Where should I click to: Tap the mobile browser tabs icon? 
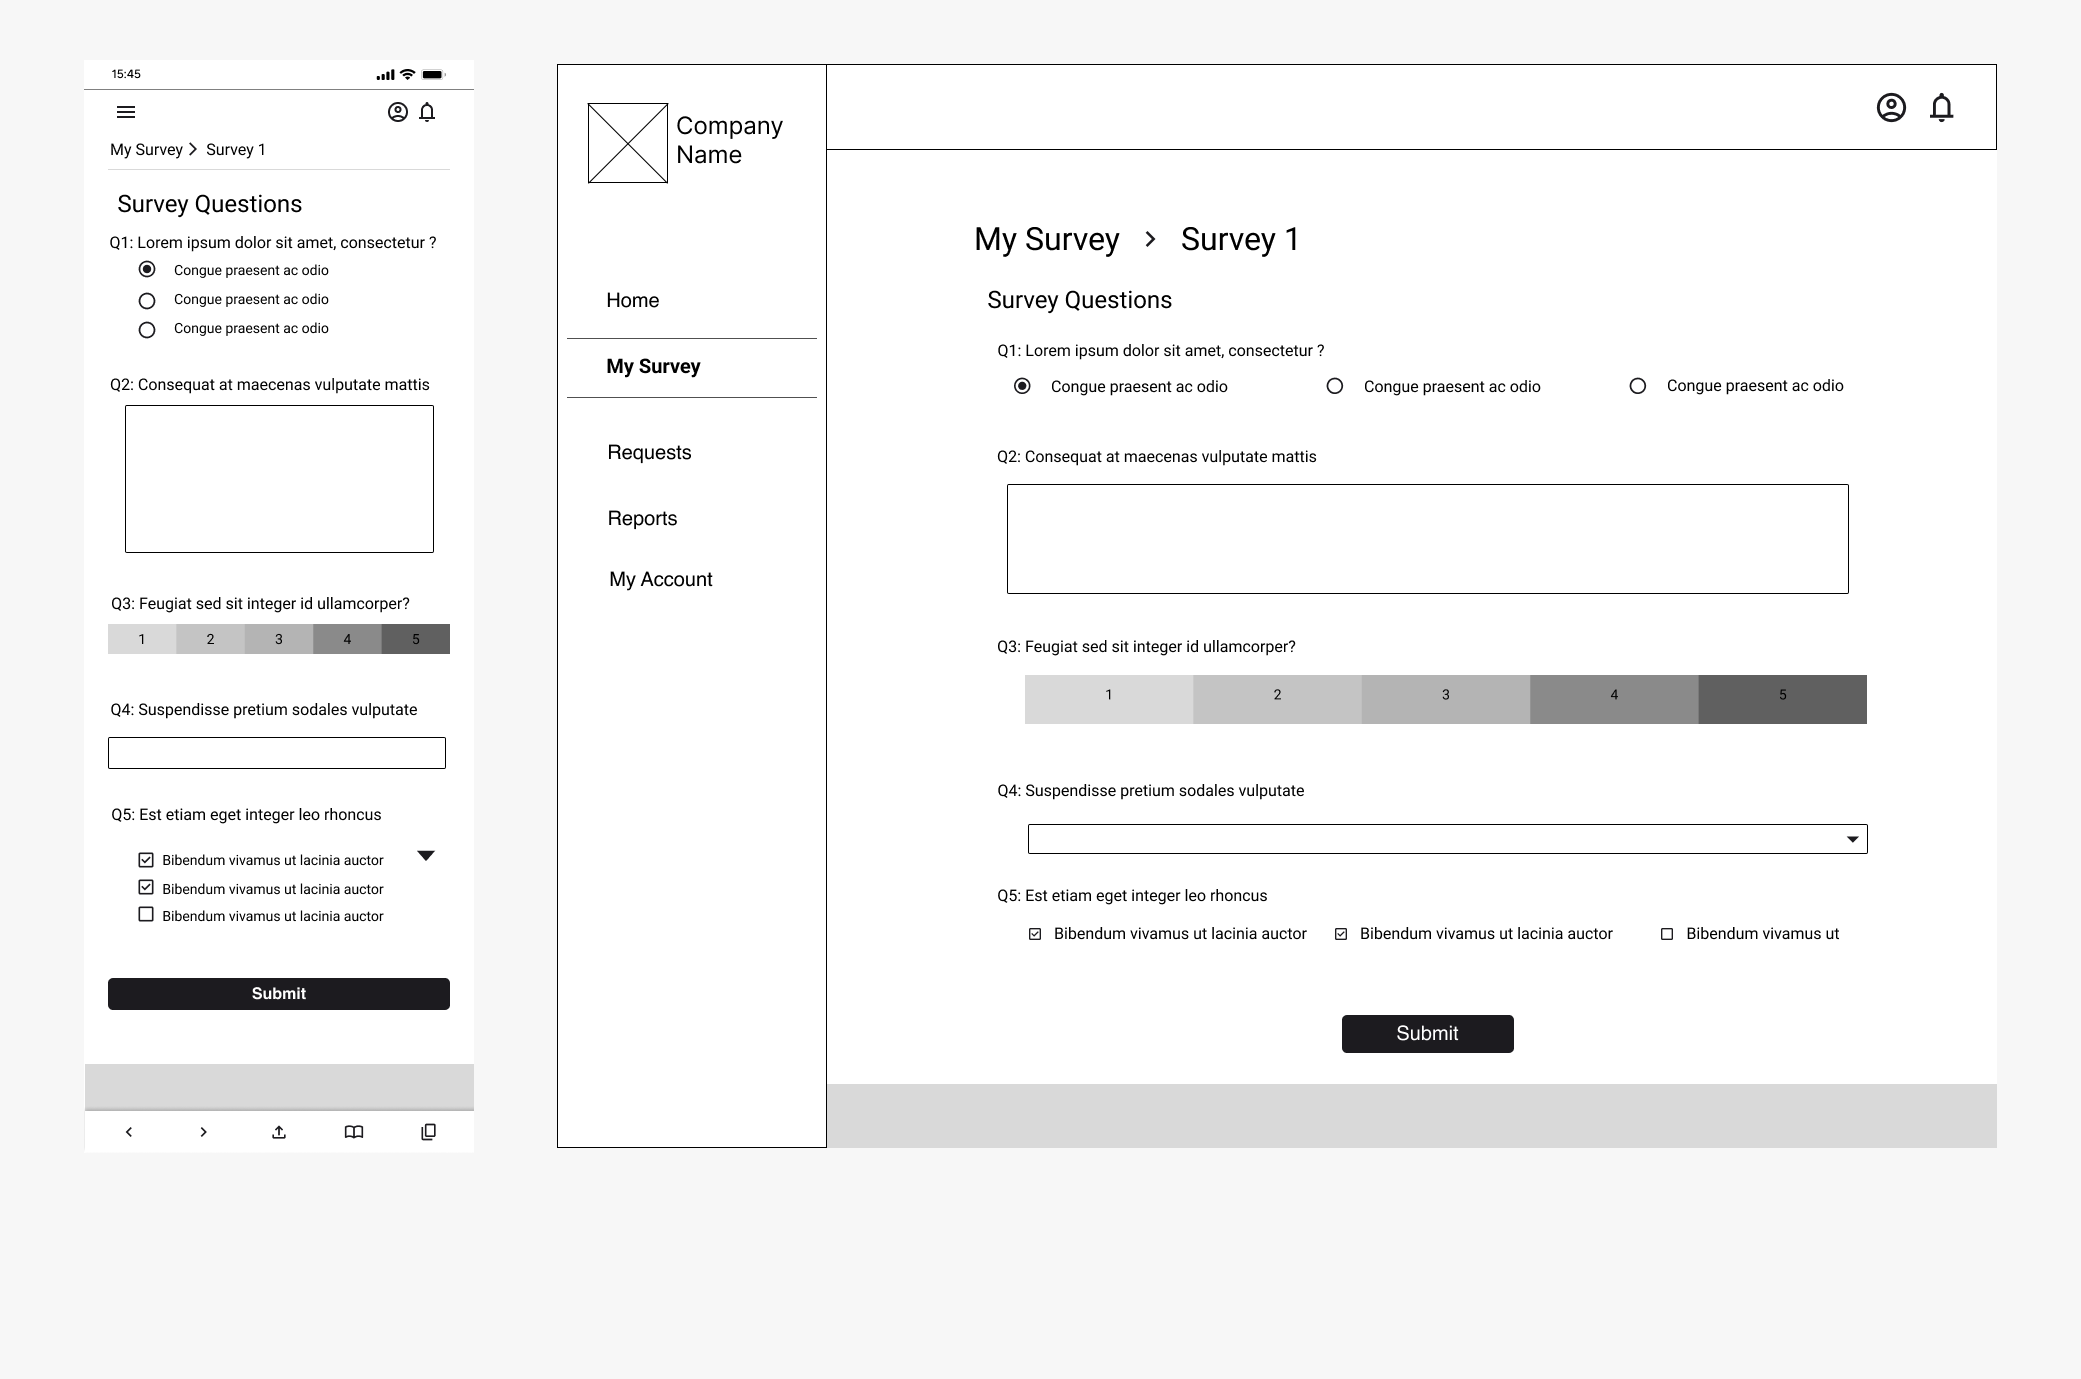click(x=428, y=1132)
